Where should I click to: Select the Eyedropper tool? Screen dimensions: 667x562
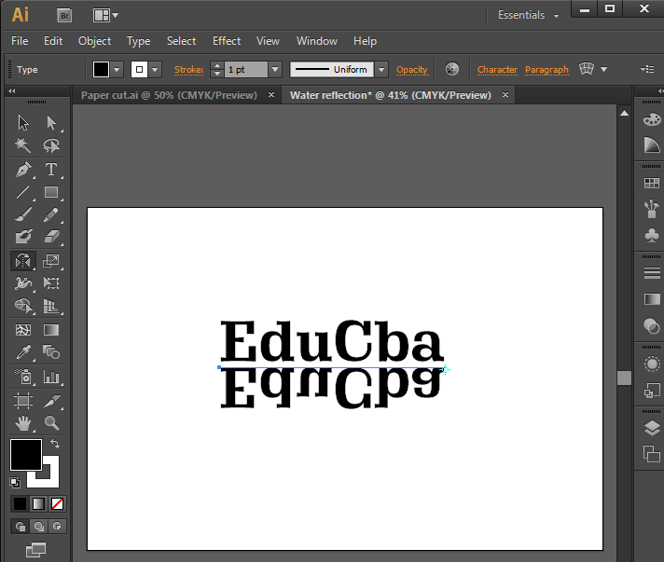point(23,352)
